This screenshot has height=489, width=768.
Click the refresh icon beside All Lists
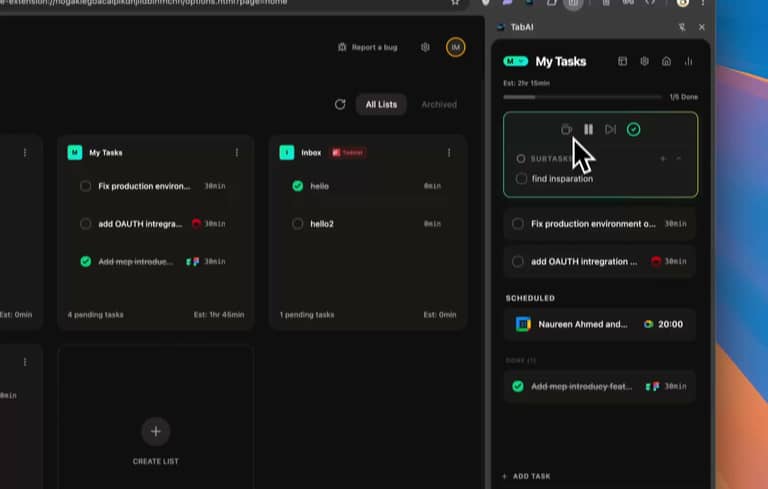tap(340, 104)
